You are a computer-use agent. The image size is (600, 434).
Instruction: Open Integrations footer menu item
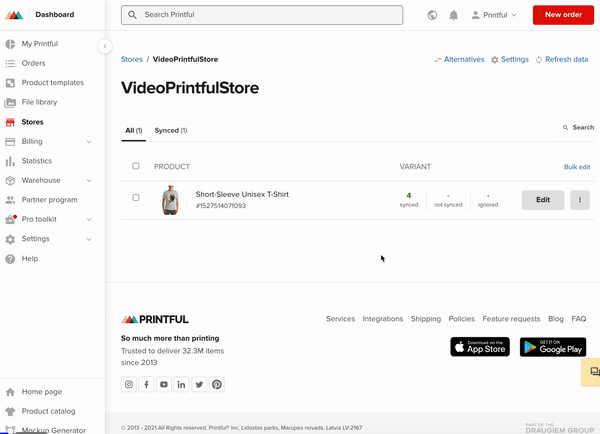(383, 319)
